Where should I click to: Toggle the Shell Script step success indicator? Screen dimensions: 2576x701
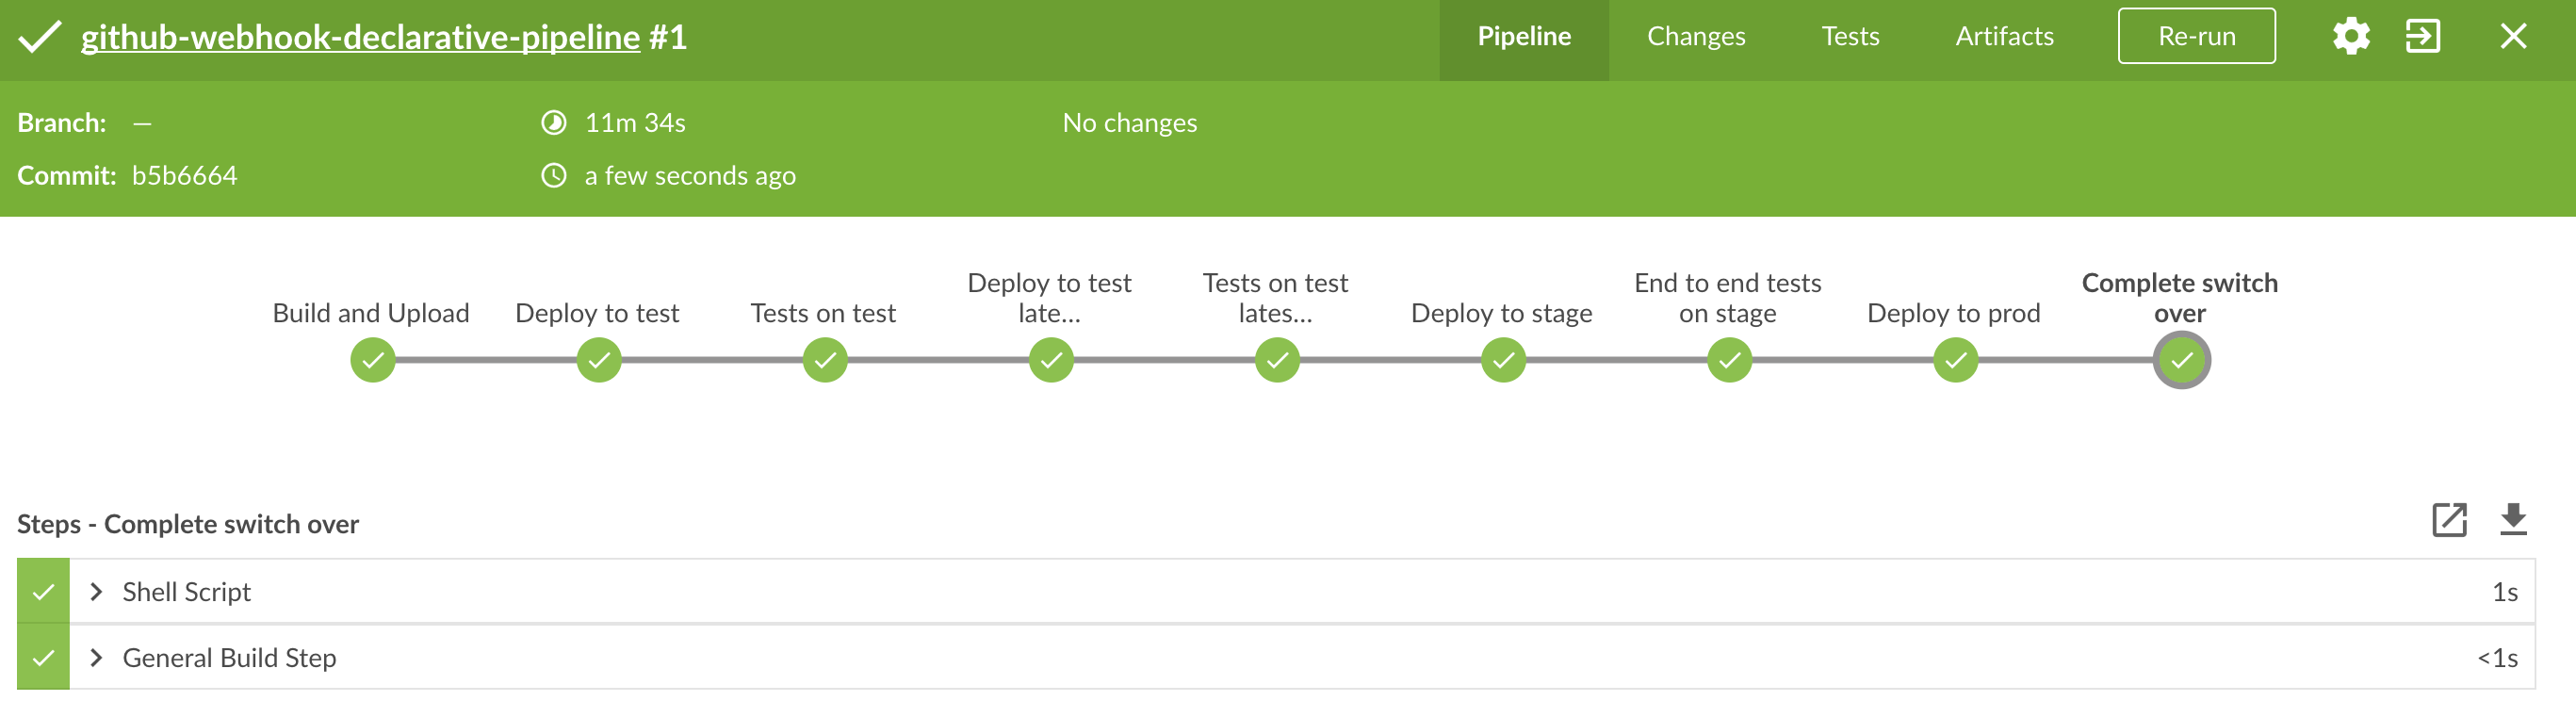42,591
